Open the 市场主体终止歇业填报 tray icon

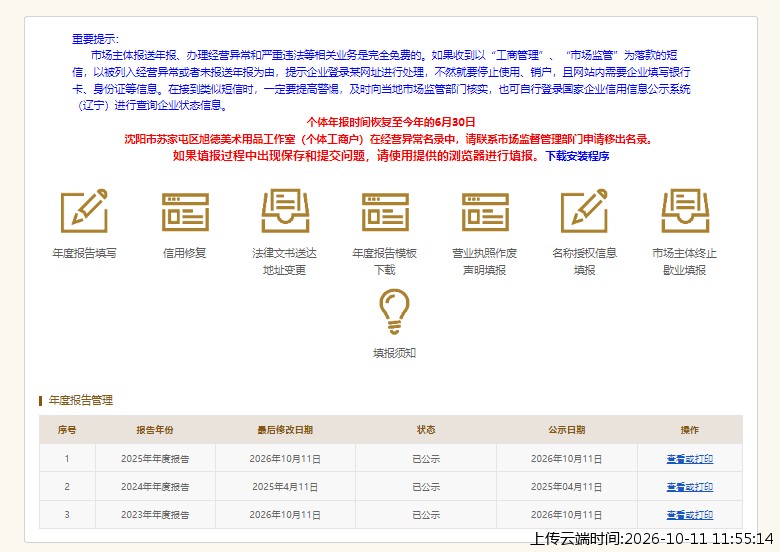(685, 211)
